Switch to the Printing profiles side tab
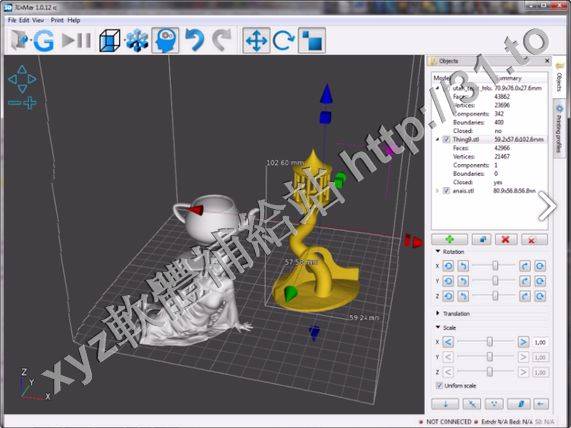571x428 pixels. [559, 128]
